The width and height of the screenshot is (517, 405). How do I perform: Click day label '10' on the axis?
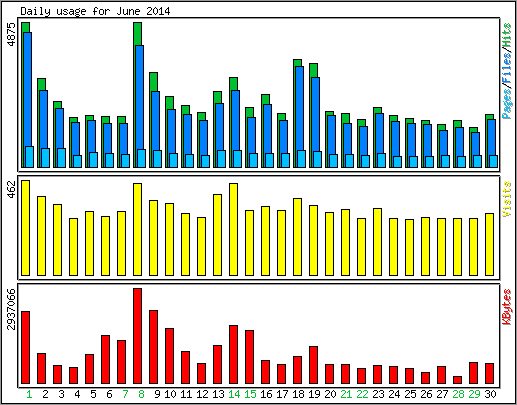coord(170,394)
